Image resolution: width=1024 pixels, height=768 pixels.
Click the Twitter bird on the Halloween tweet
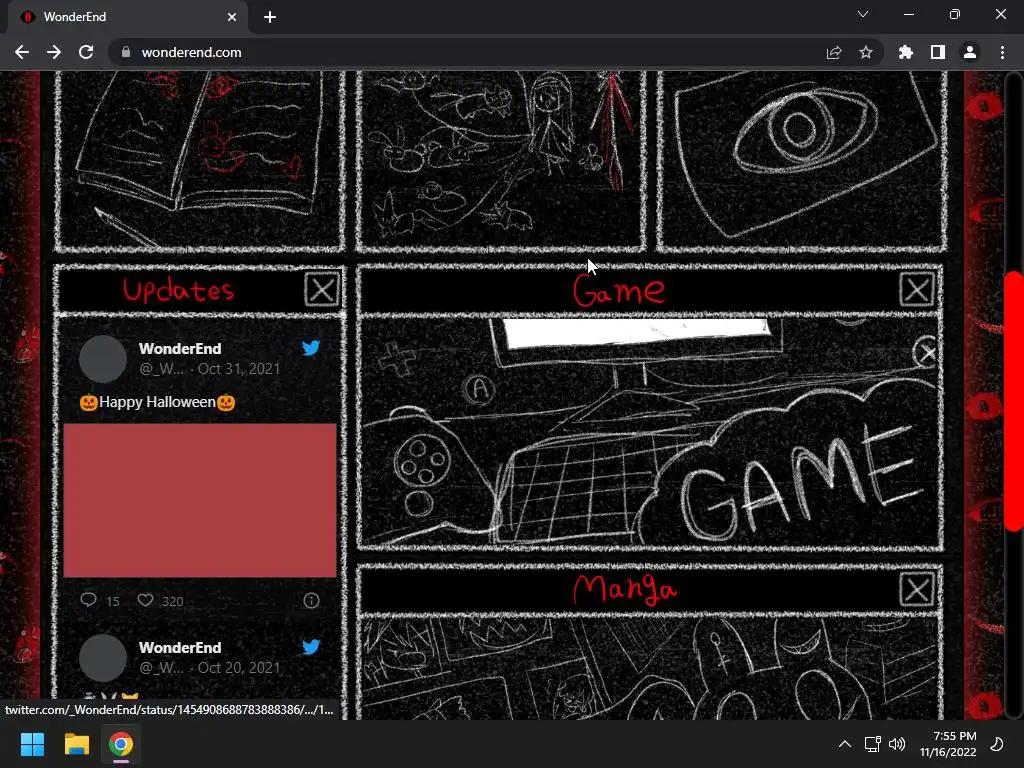pos(311,348)
